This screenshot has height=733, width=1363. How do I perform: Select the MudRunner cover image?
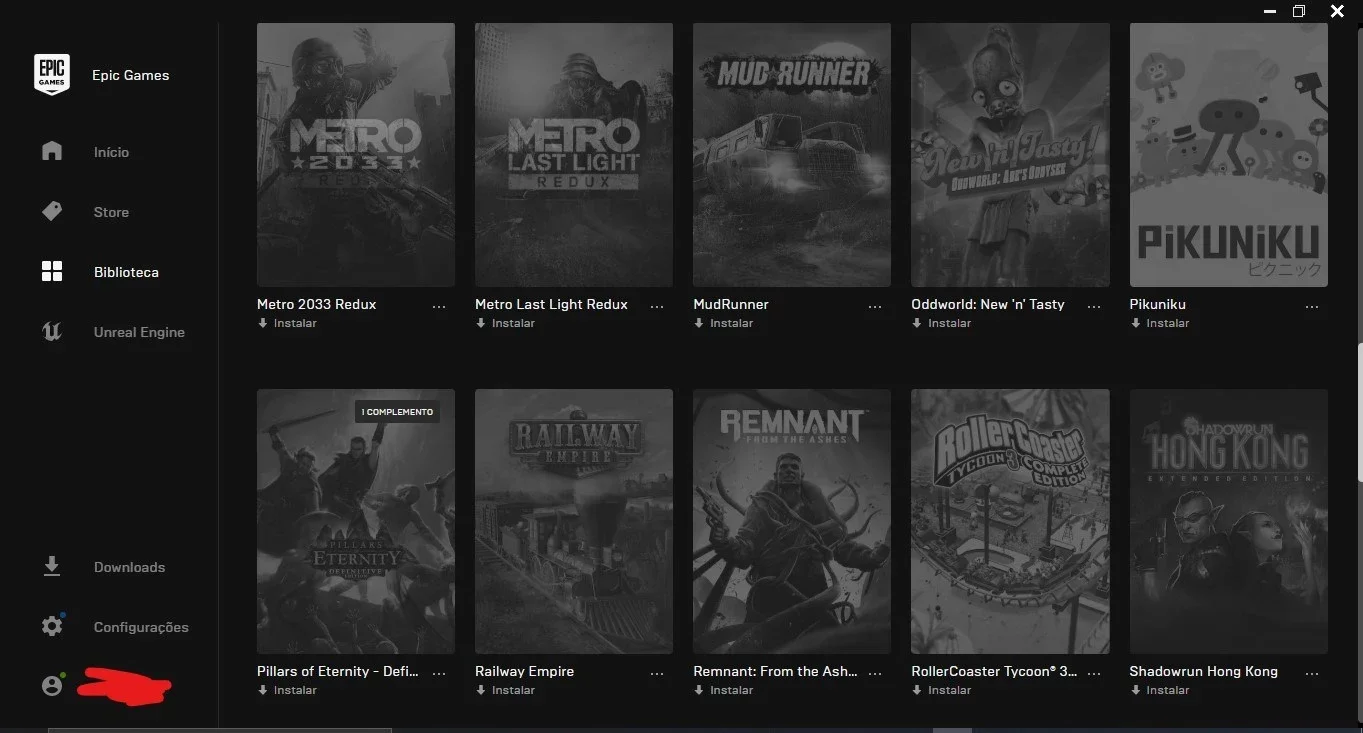point(792,155)
